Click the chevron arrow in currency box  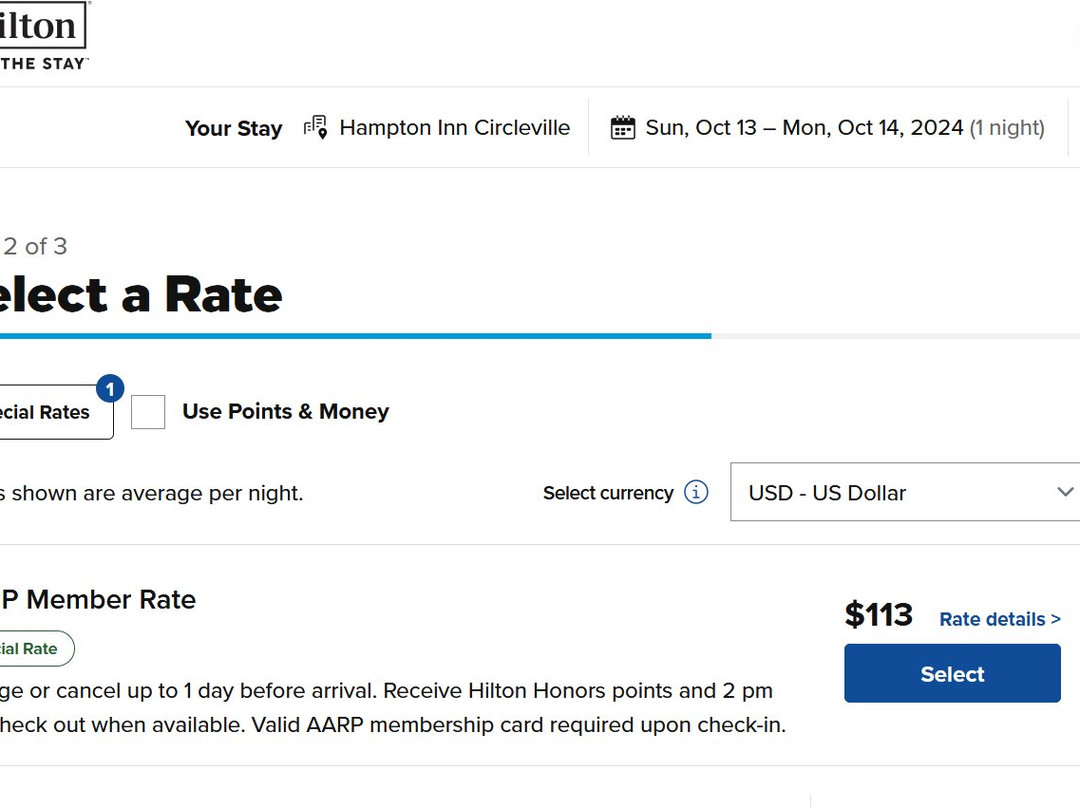pos(1065,492)
